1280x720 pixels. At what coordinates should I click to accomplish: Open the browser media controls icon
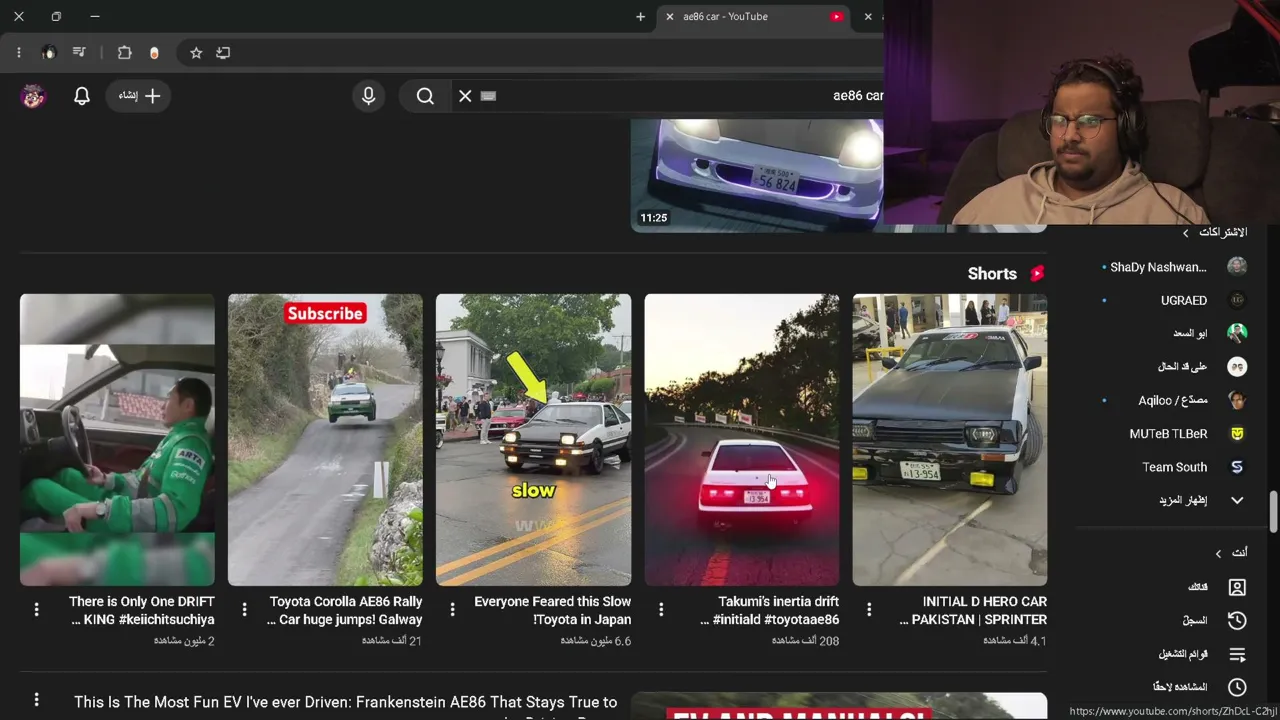click(79, 52)
